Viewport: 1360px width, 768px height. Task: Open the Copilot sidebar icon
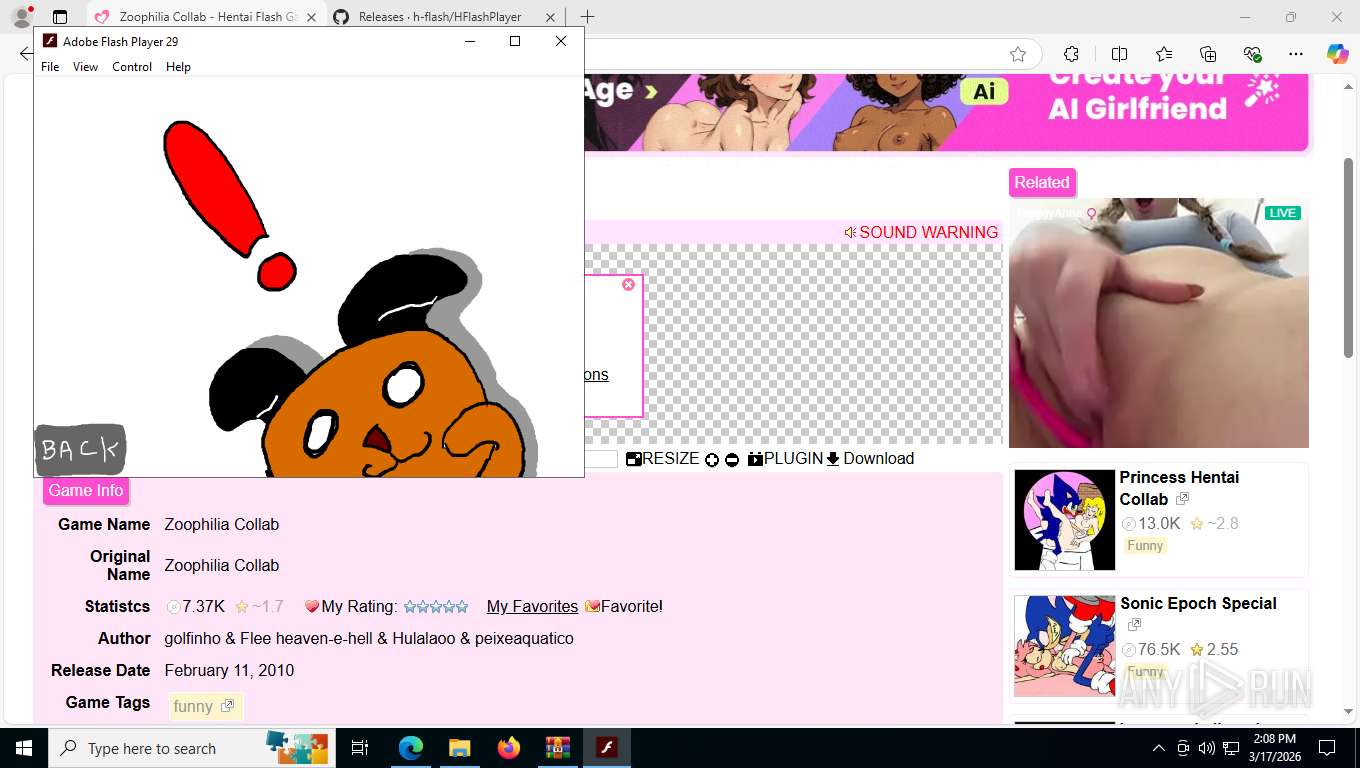pyautogui.click(x=1338, y=54)
